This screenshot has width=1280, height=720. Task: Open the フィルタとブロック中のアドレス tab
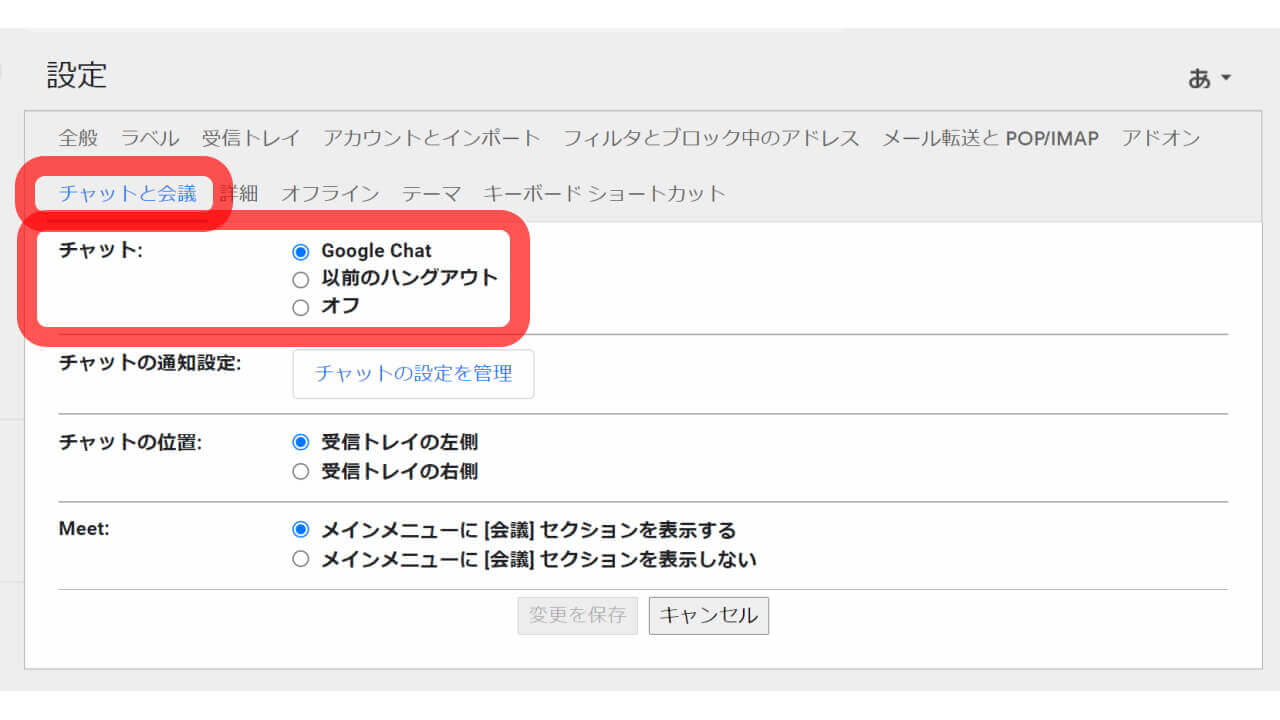(x=715, y=138)
